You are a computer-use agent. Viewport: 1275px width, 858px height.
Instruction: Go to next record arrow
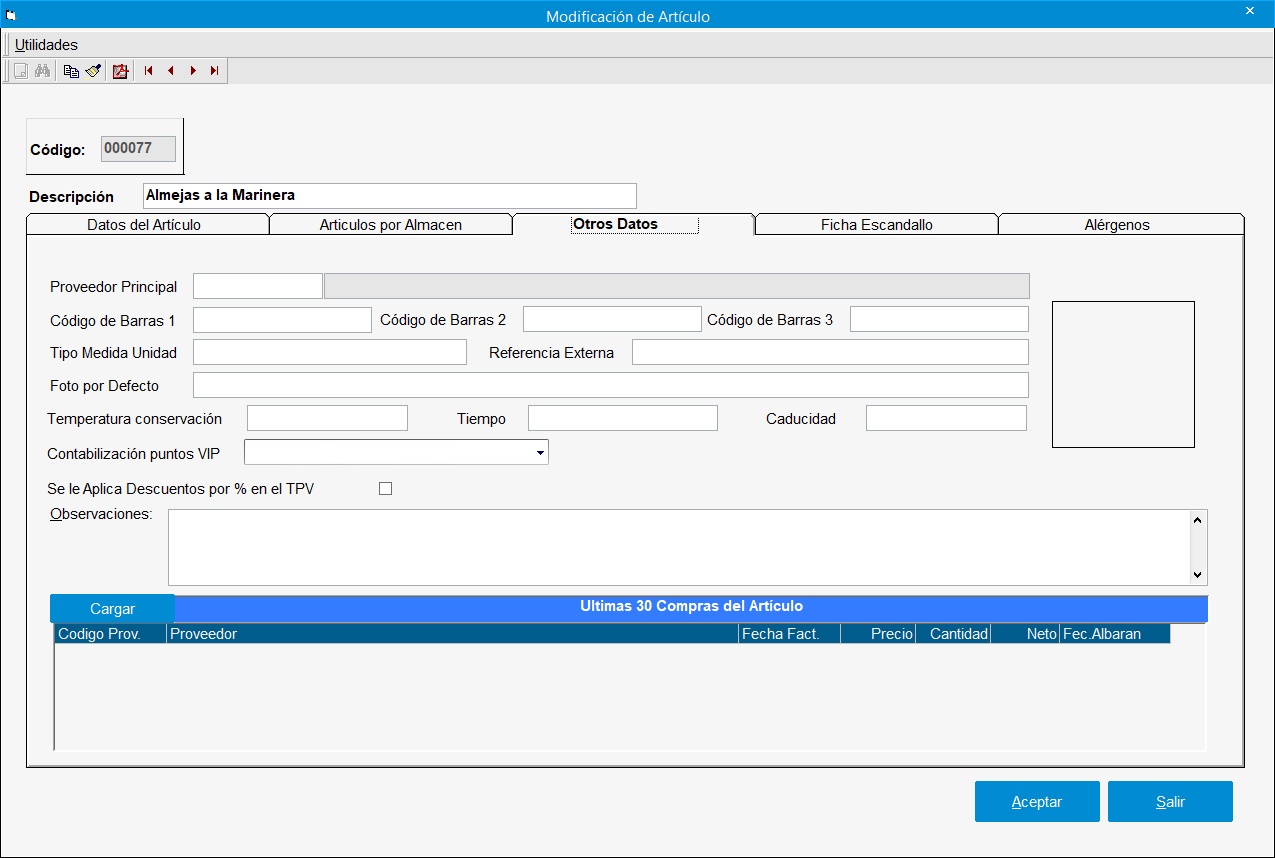click(x=193, y=71)
